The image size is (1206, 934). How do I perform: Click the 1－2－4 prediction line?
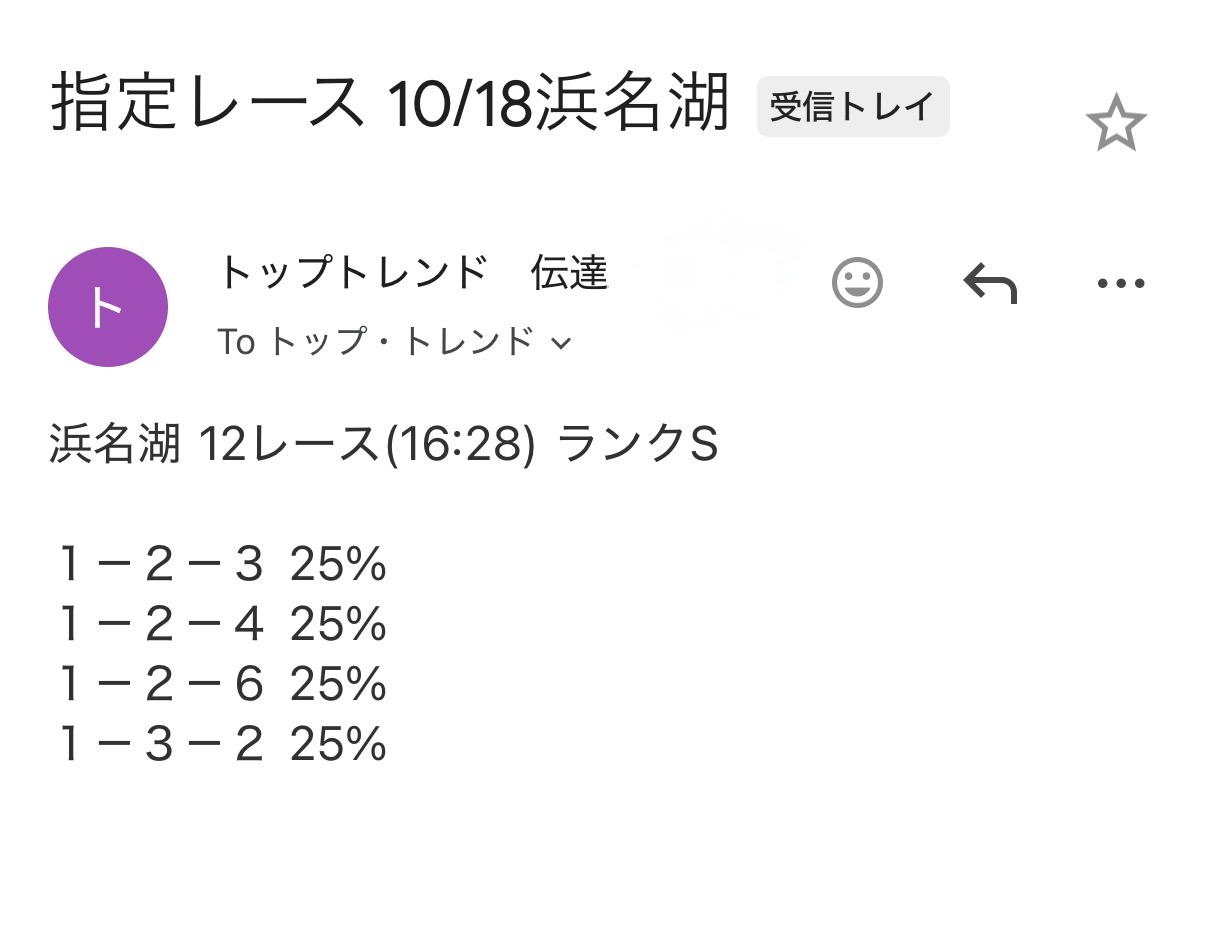161,626
